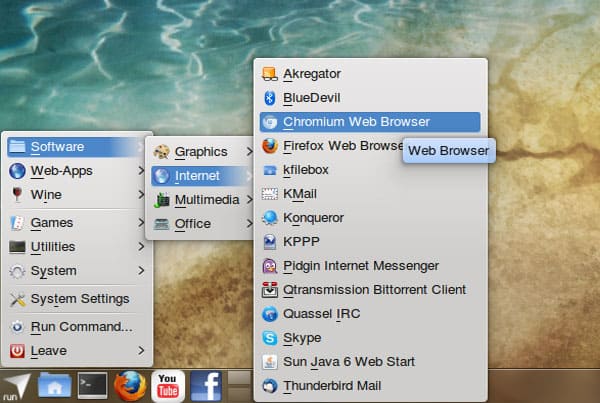This screenshot has width=600, height=403.
Task: Launch Pidgin Internet Messenger entry
Action: pyautogui.click(x=370, y=266)
